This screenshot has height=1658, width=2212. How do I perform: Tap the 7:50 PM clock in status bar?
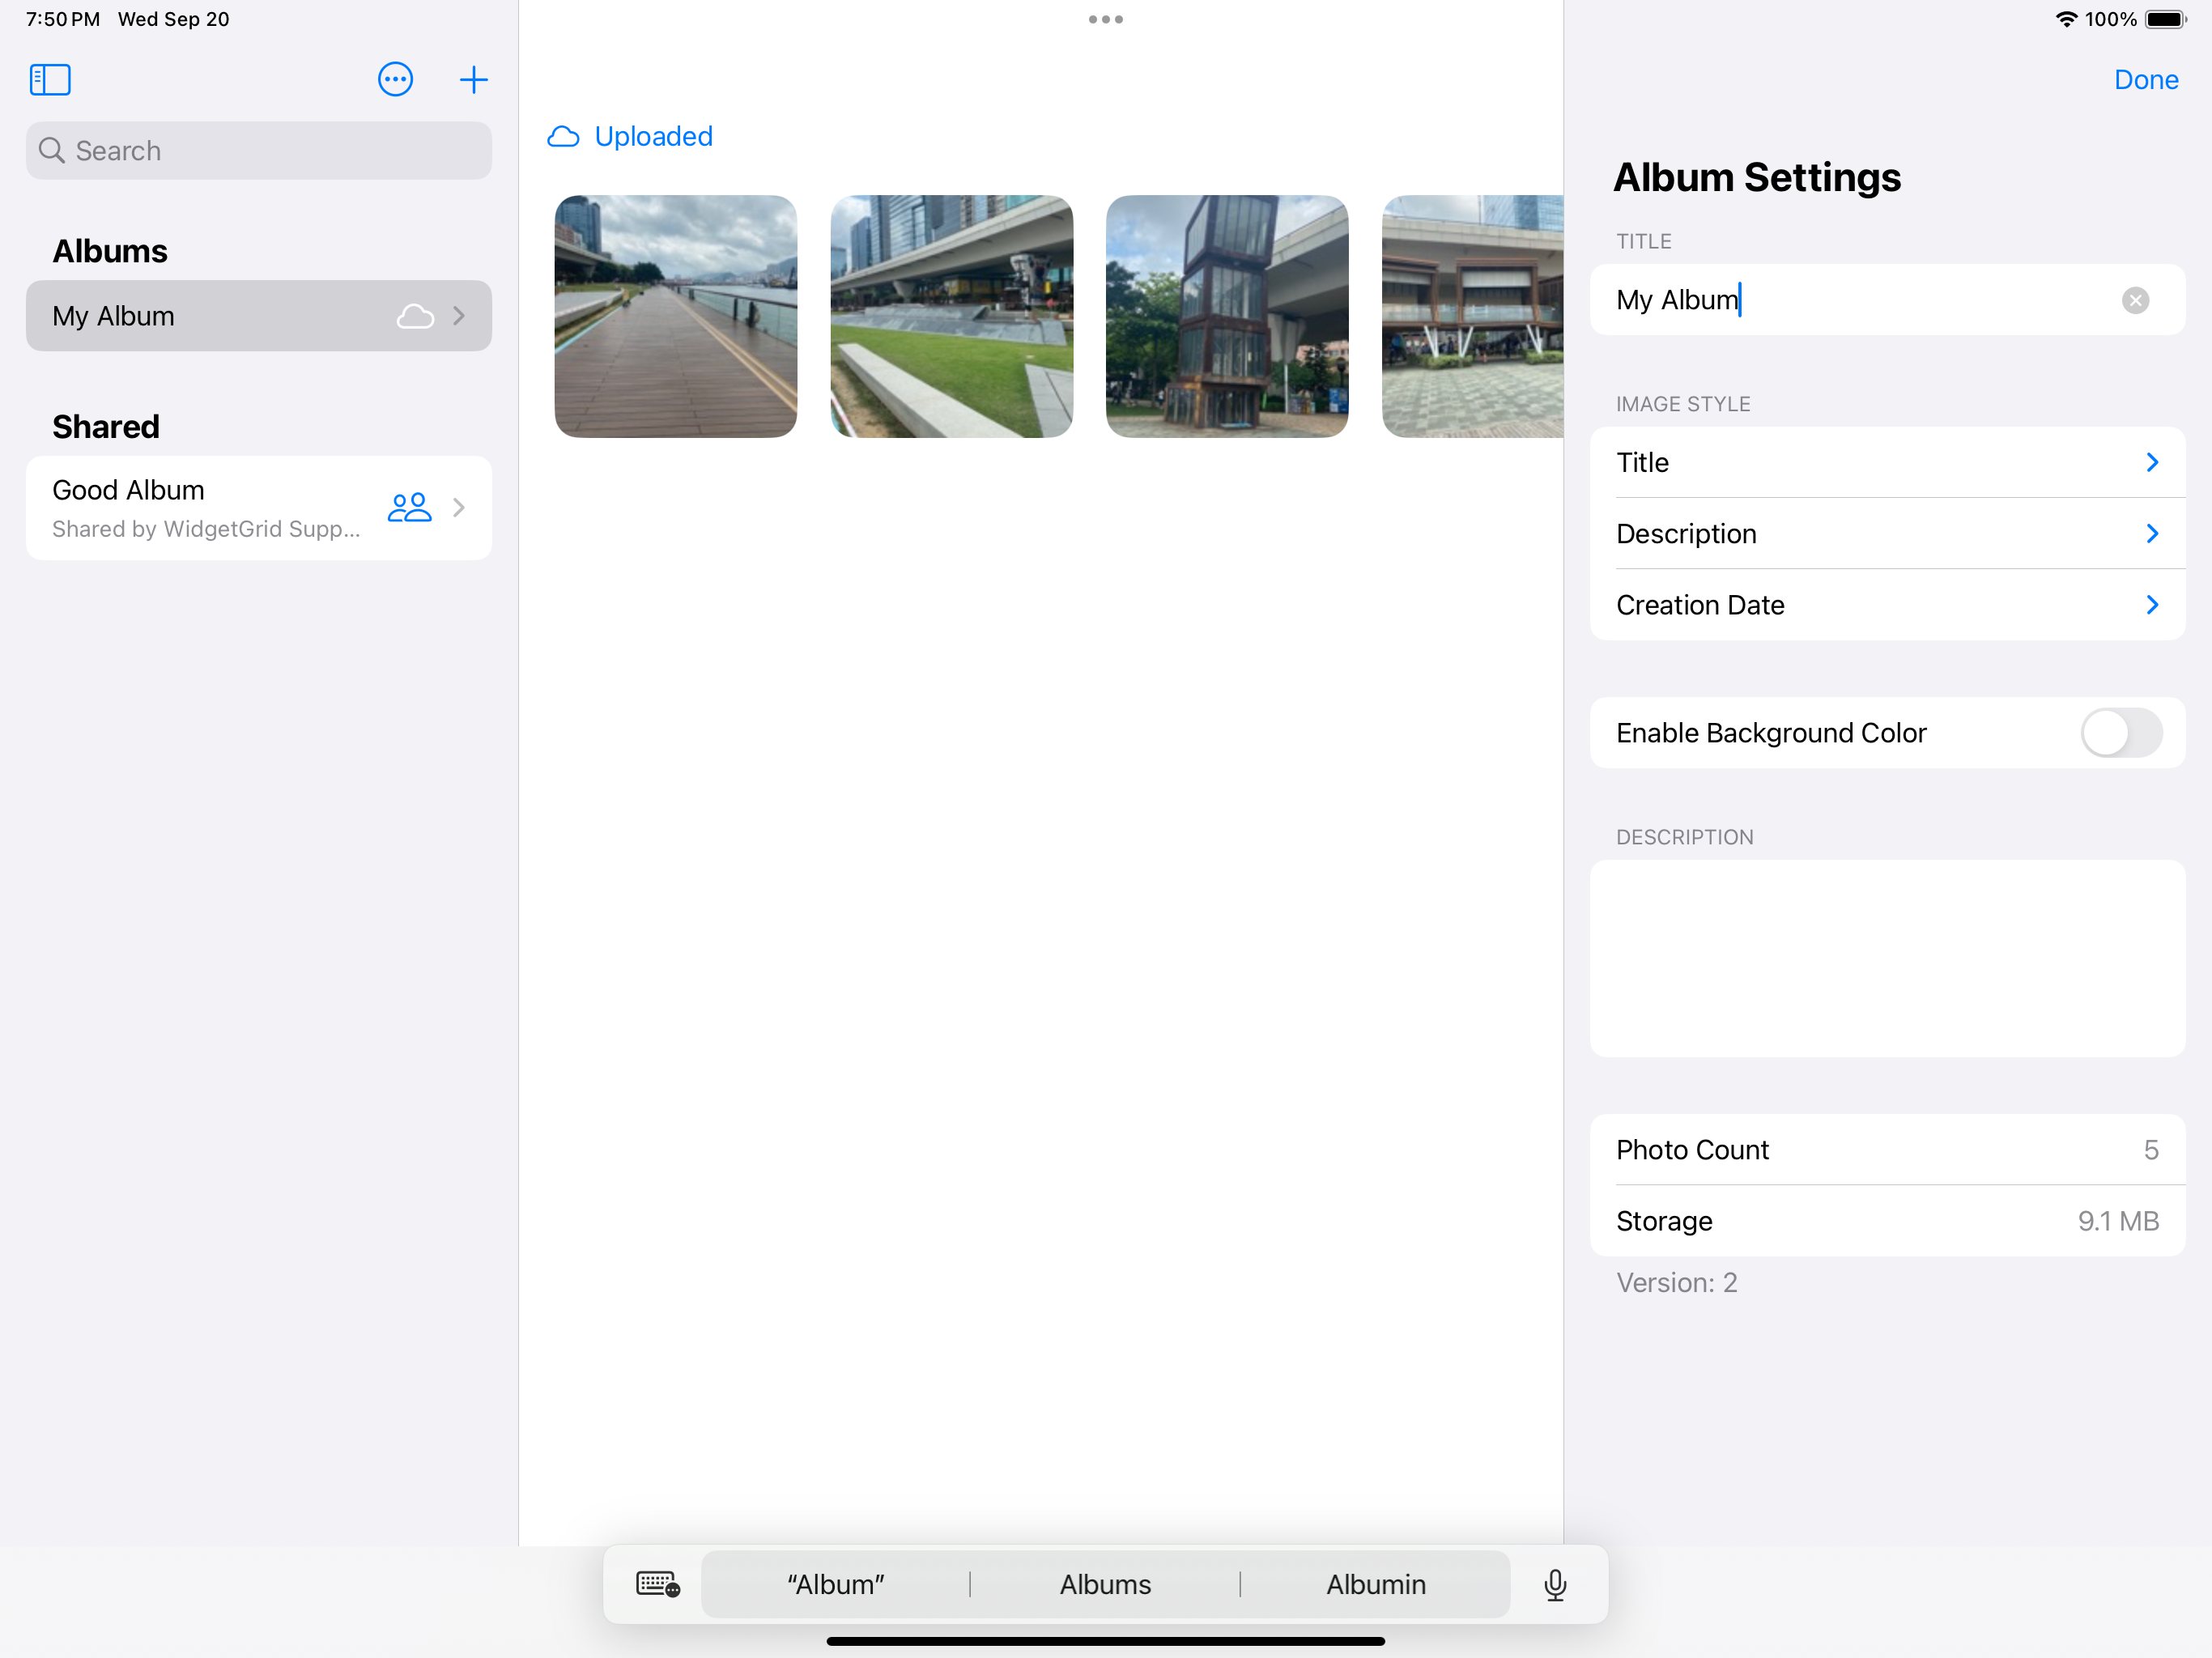(63, 19)
